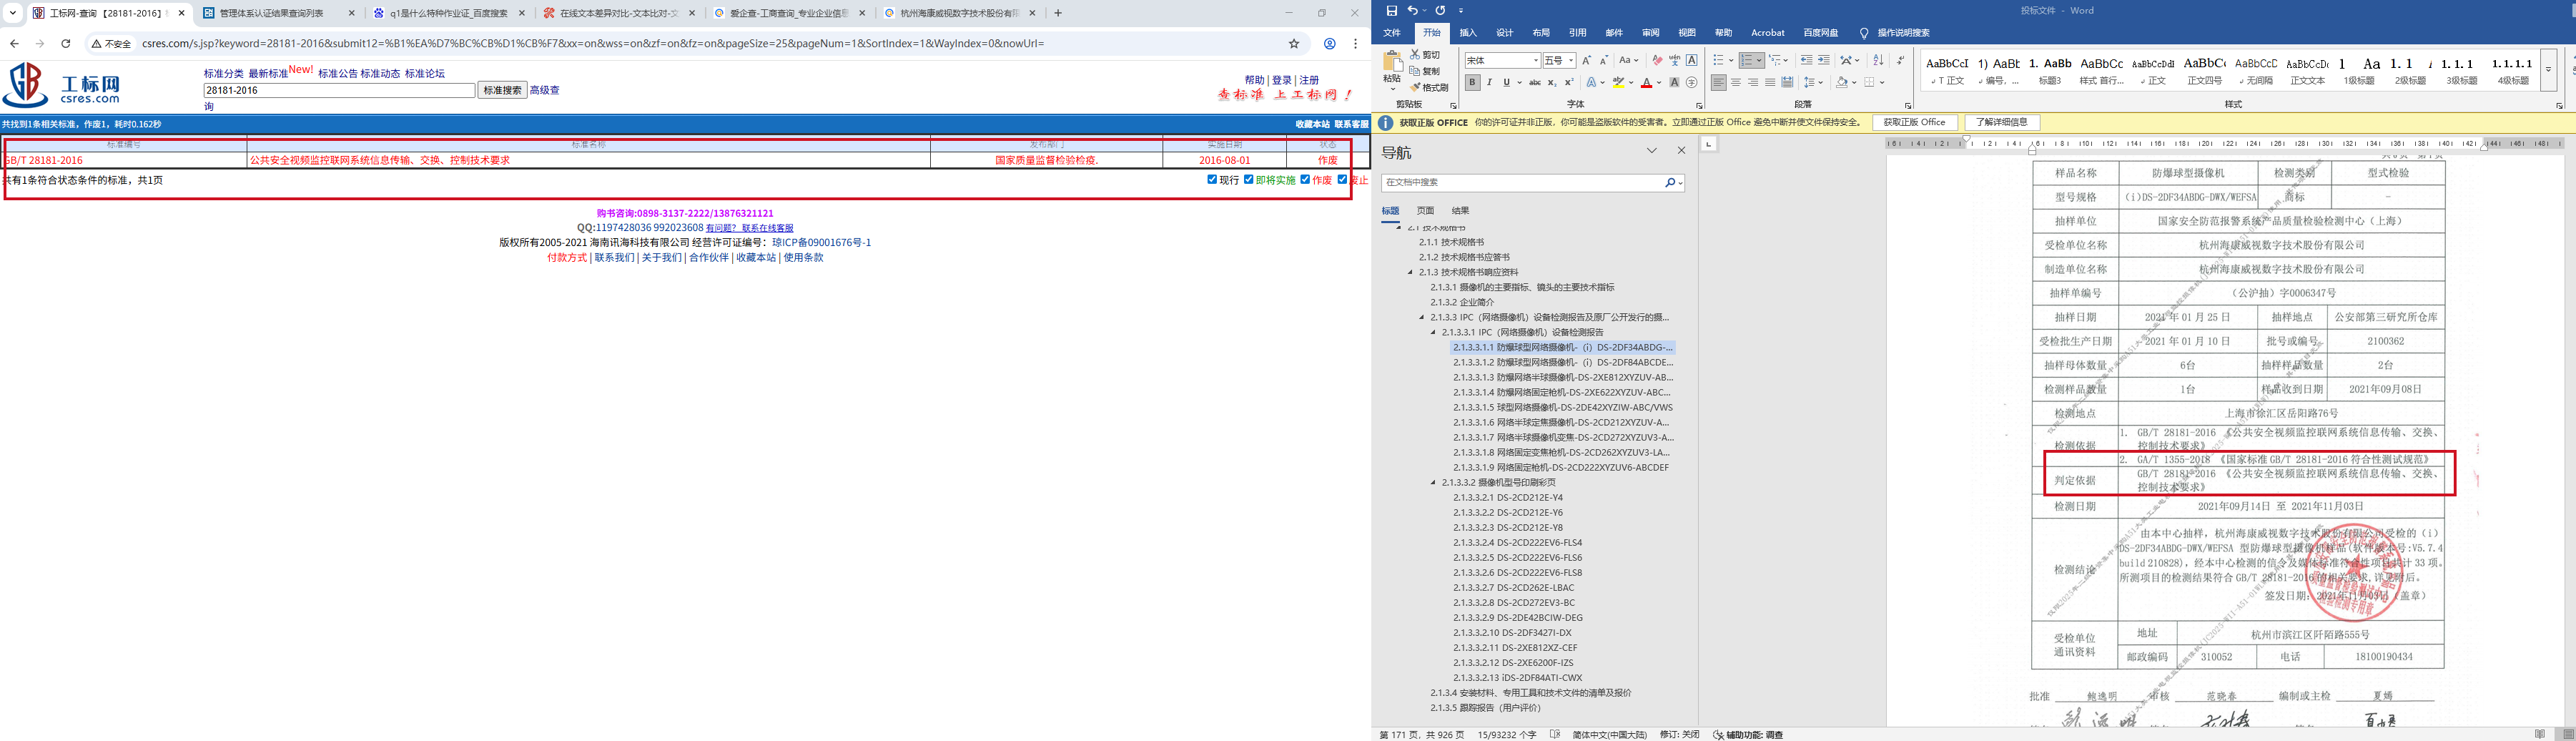The height and width of the screenshot is (741, 2576).
Task: Apply strikethrough with the abc icon
Action: pyautogui.click(x=1534, y=83)
